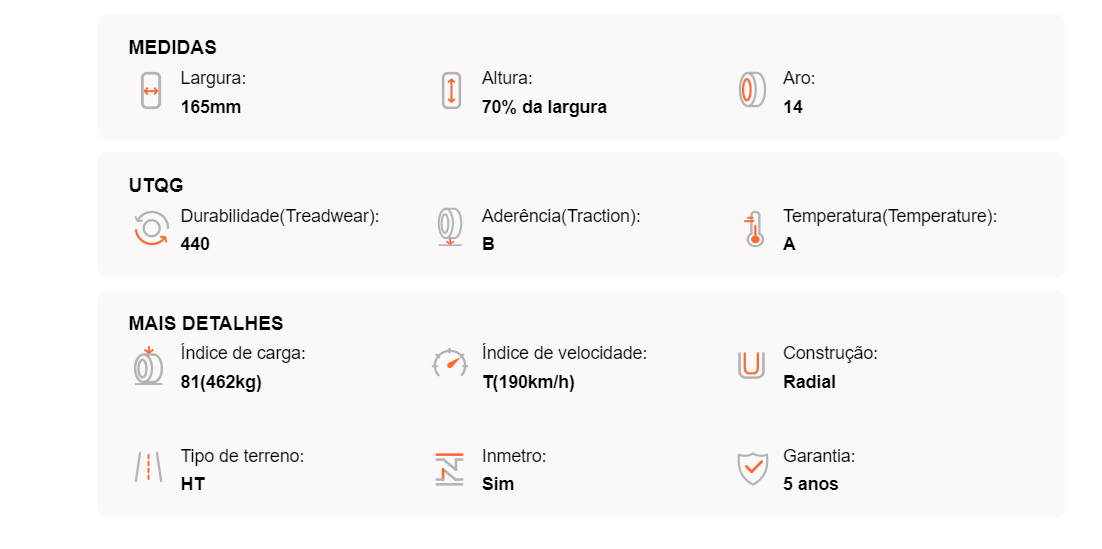Image resolution: width=1102 pixels, height=549 pixels.
Task: Click the Treadwear durability icon
Action: click(151, 228)
